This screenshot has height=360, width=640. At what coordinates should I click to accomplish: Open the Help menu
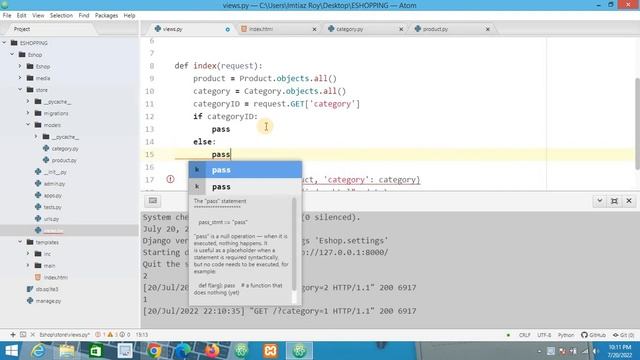(x=129, y=16)
